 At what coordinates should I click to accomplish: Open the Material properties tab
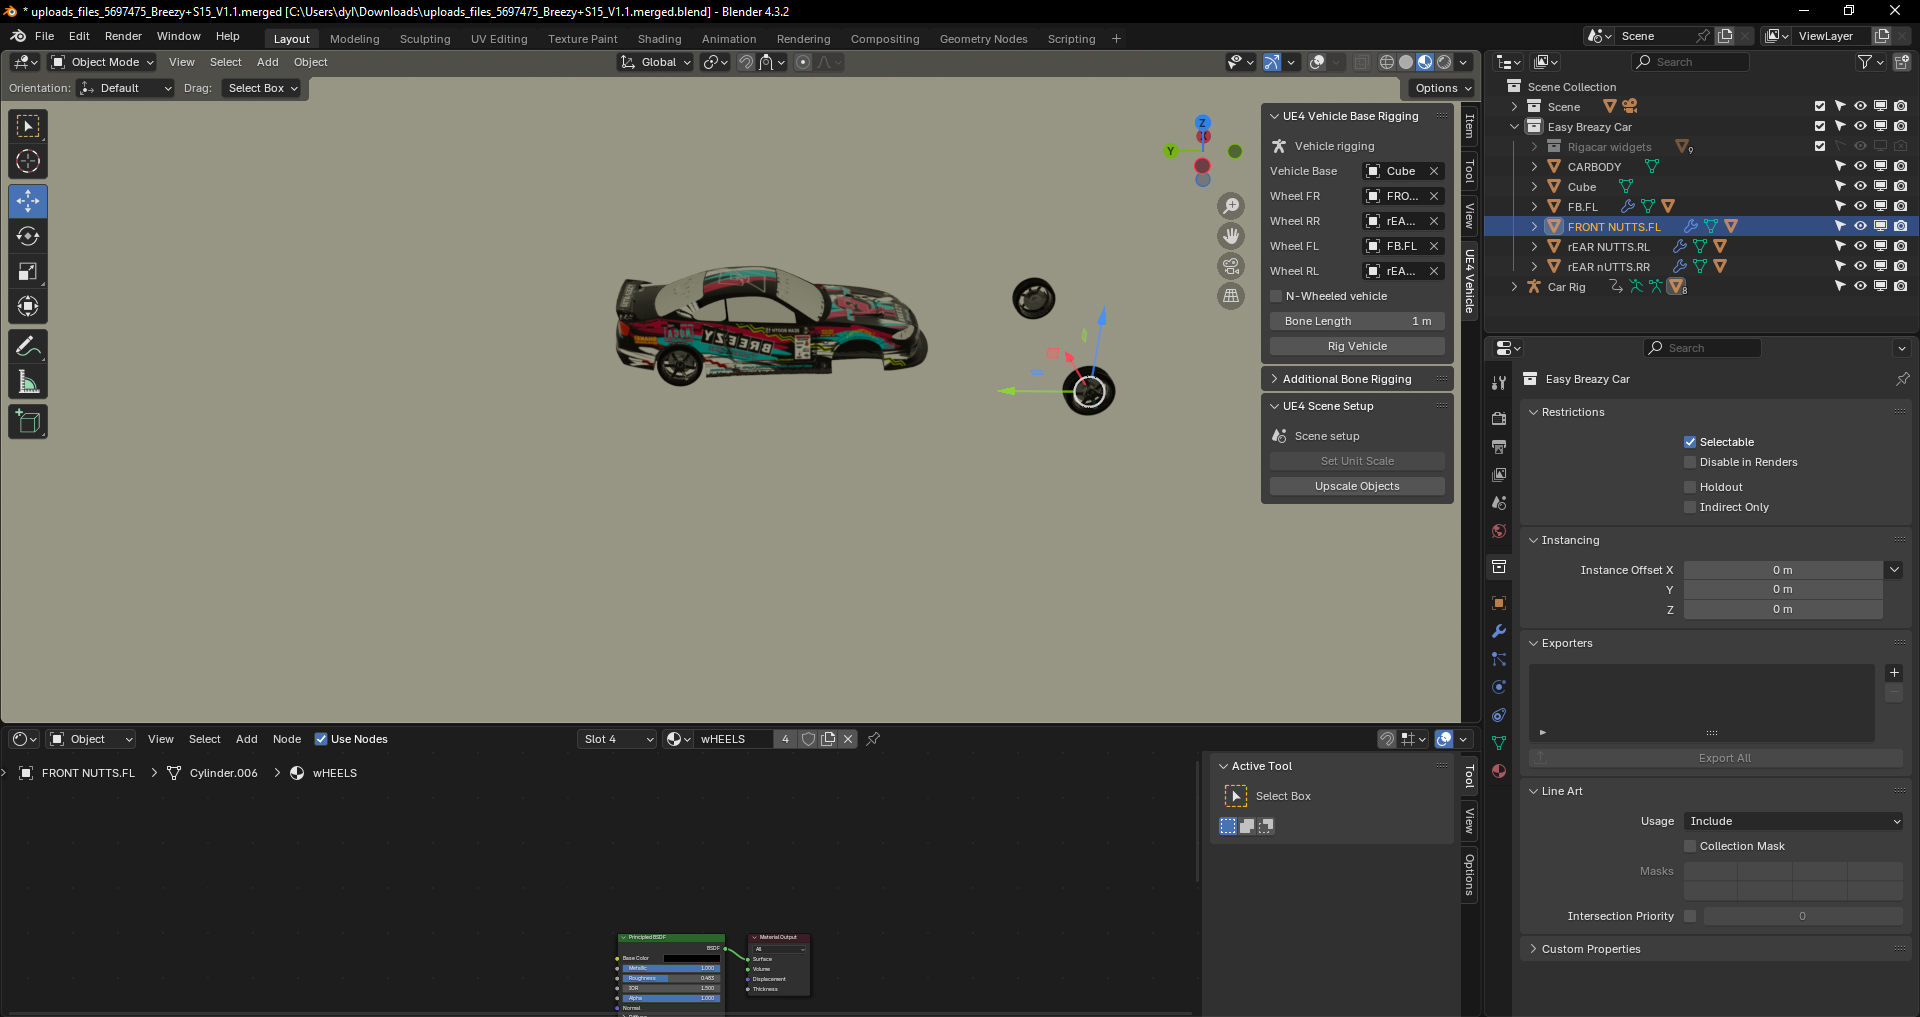point(1499,771)
